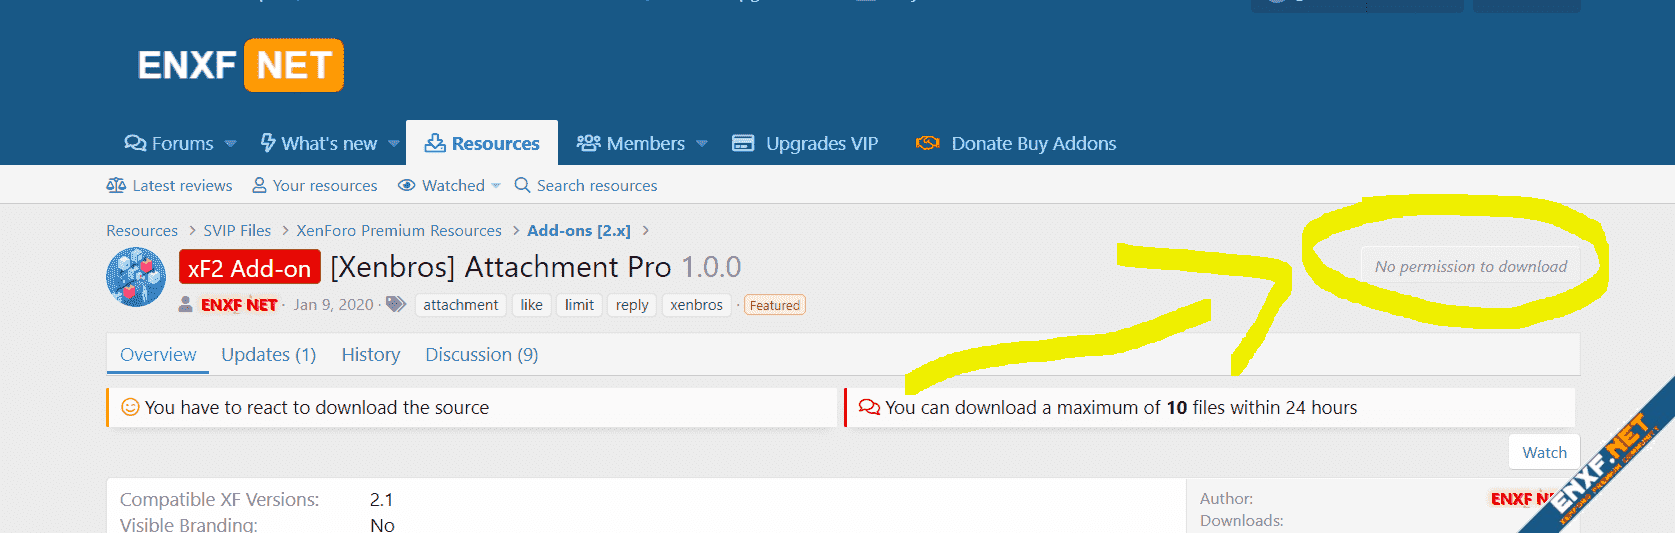Go to SVIP Files breadcrumb
The width and height of the screenshot is (1675, 533).
(x=237, y=230)
